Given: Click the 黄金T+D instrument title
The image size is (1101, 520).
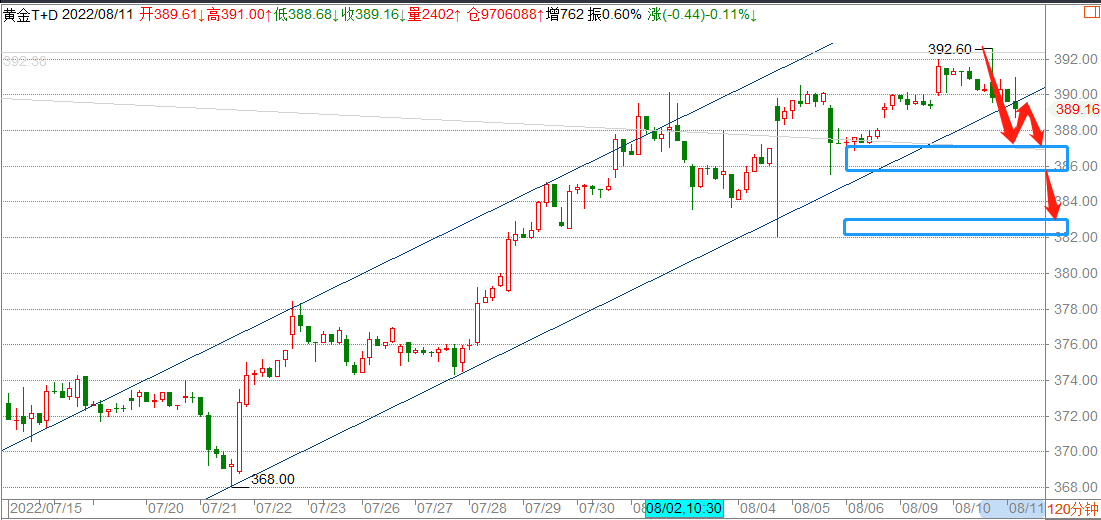Looking at the screenshot, I should [x=31, y=14].
